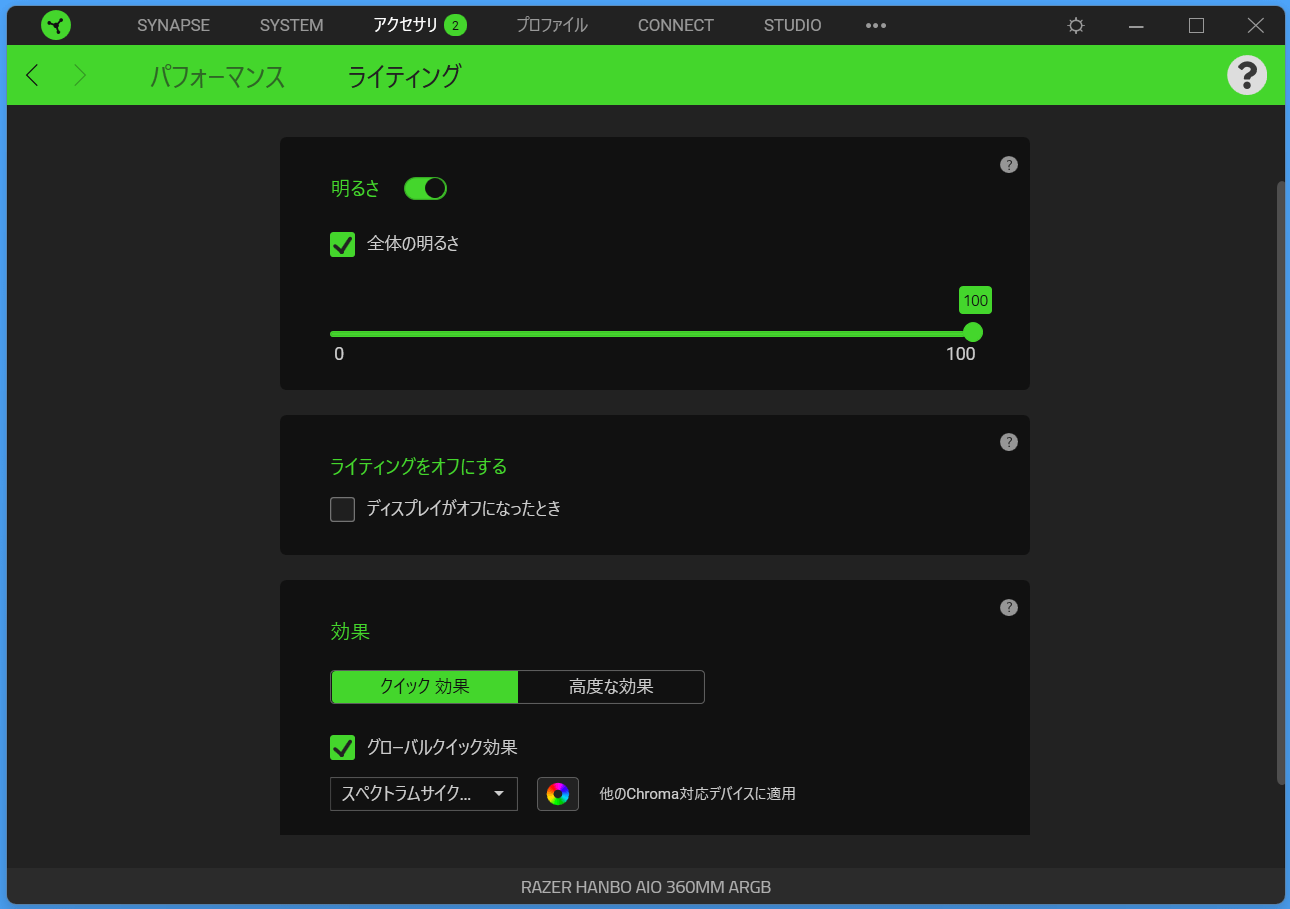
Task: Close the Razer Synapse window
Action: 1256,26
